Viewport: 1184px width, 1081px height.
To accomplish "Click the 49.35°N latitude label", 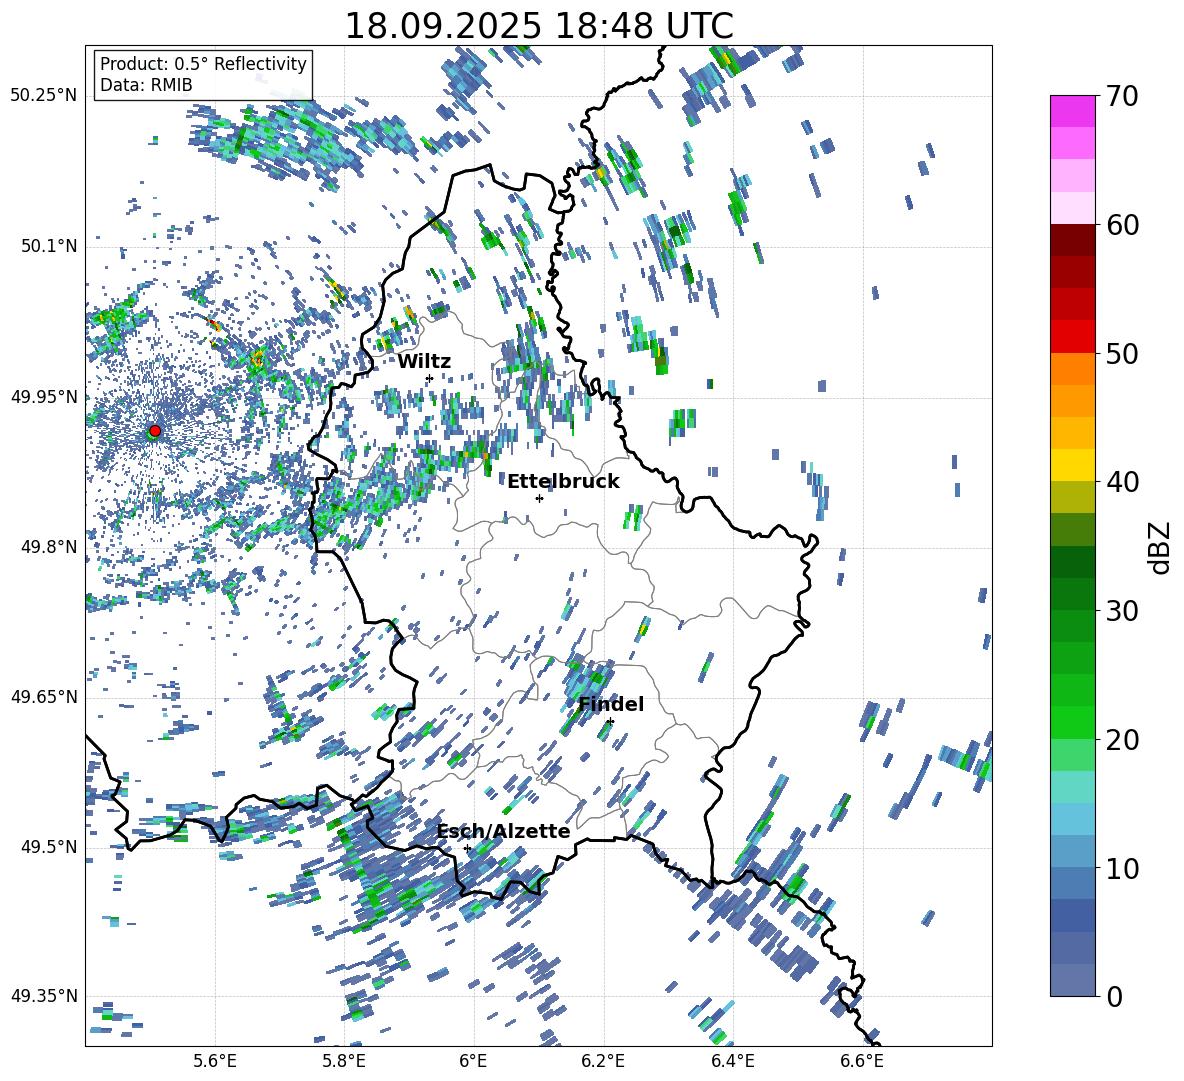I will click(44, 996).
